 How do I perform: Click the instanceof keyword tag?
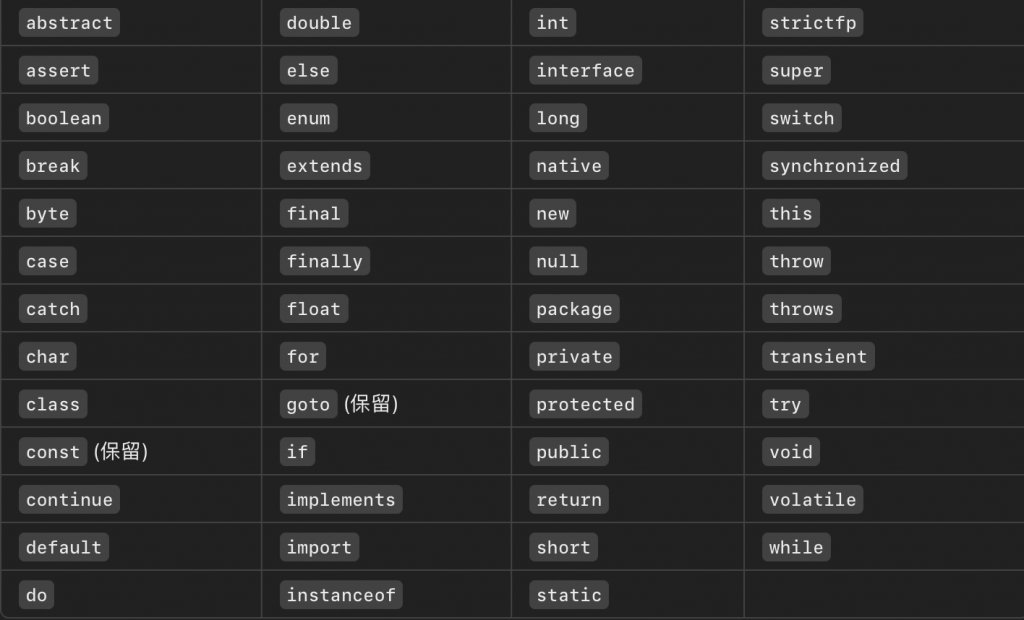(341, 595)
